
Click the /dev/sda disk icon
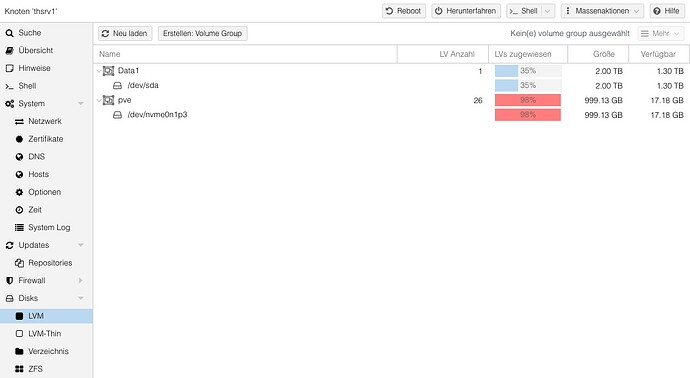click(117, 85)
